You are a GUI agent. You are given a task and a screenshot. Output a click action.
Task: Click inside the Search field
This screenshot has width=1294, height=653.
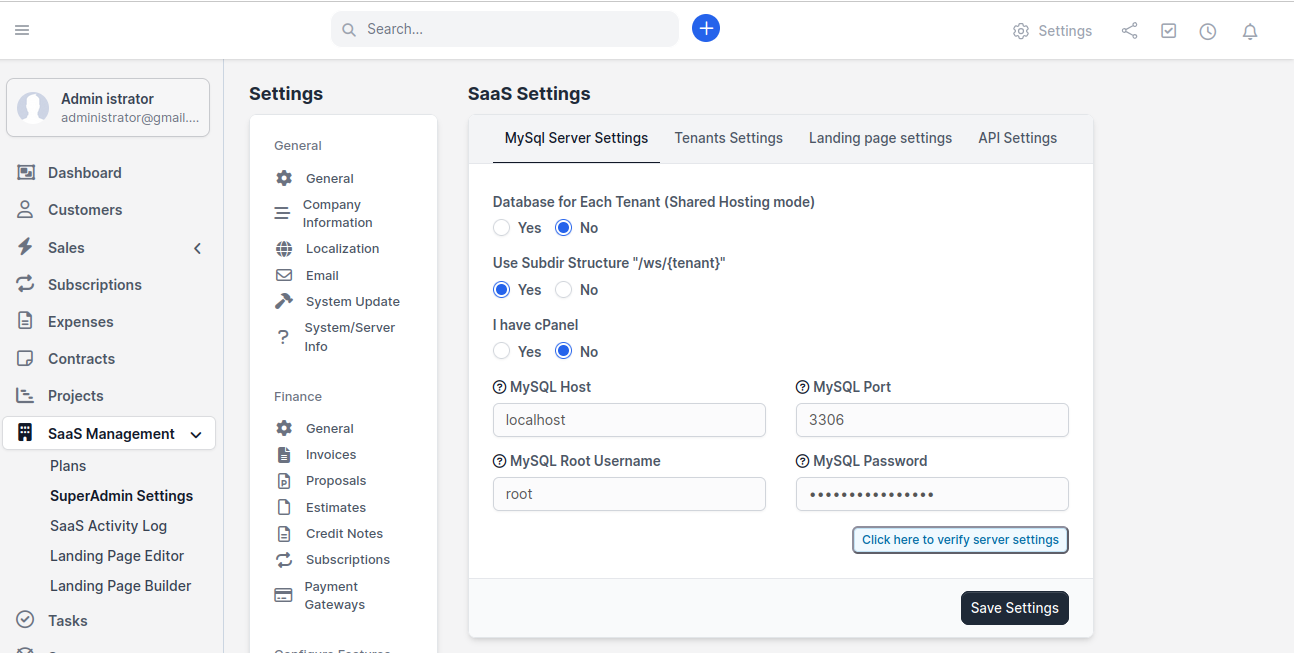click(504, 28)
